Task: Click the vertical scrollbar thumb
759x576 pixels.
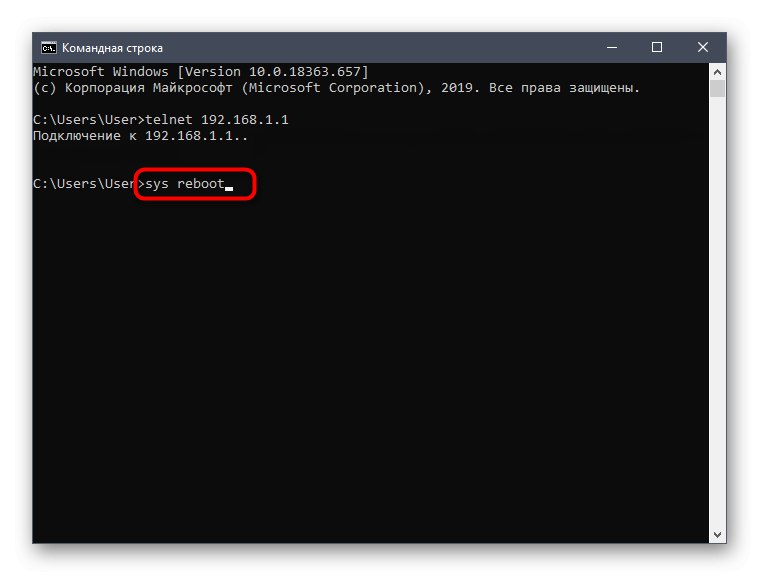Action: (717, 89)
